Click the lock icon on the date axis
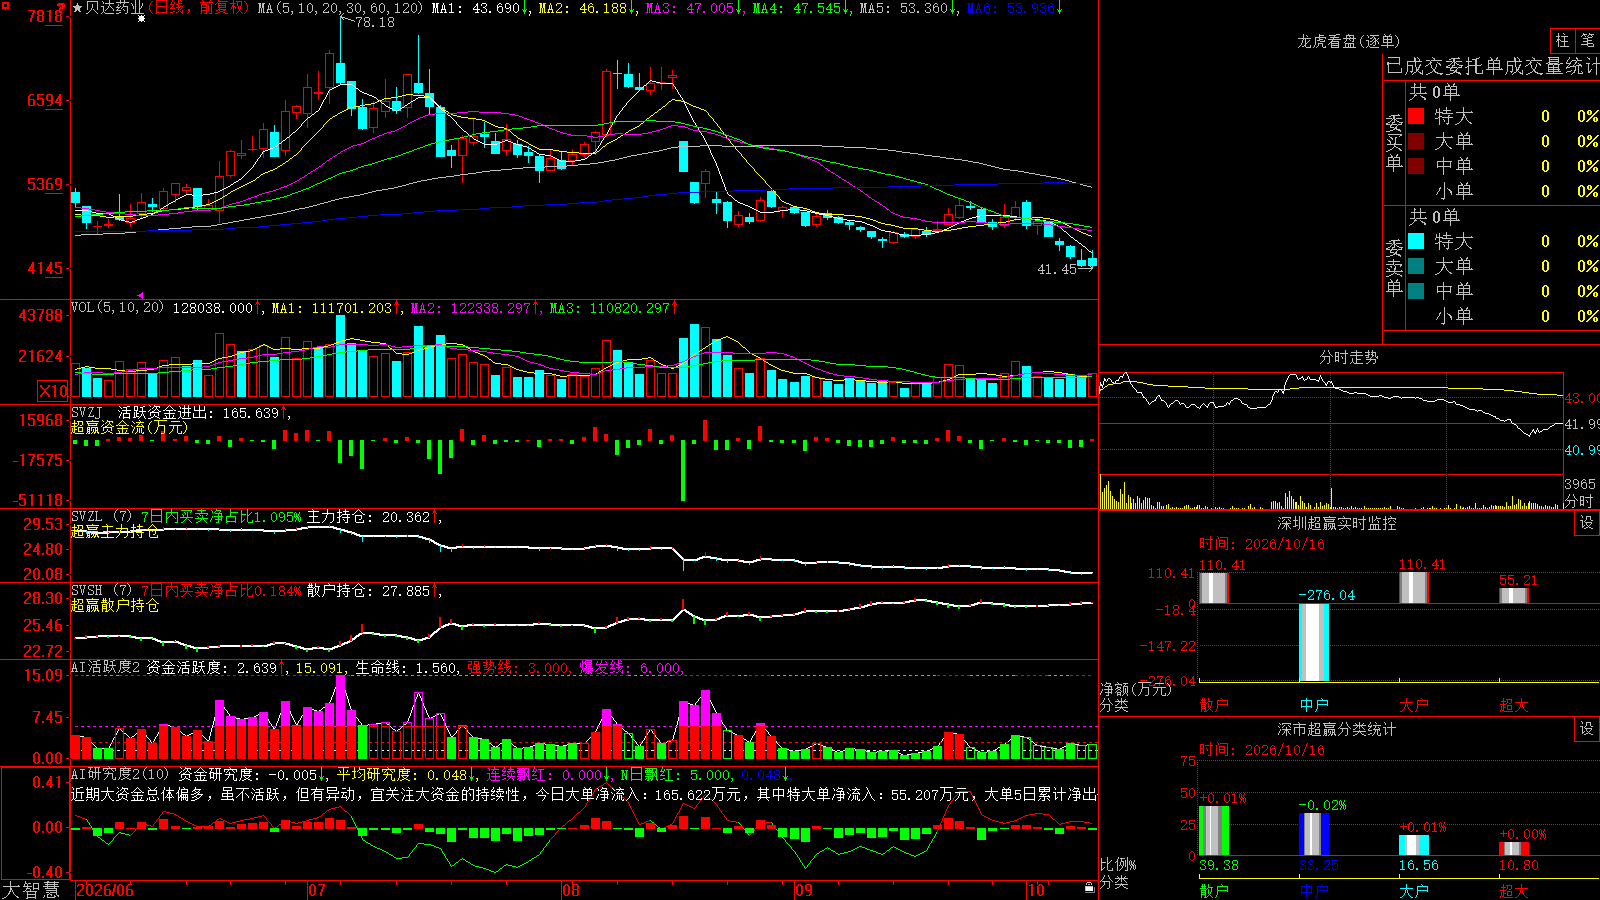Screen dimensions: 1600x900 (1090, 888)
